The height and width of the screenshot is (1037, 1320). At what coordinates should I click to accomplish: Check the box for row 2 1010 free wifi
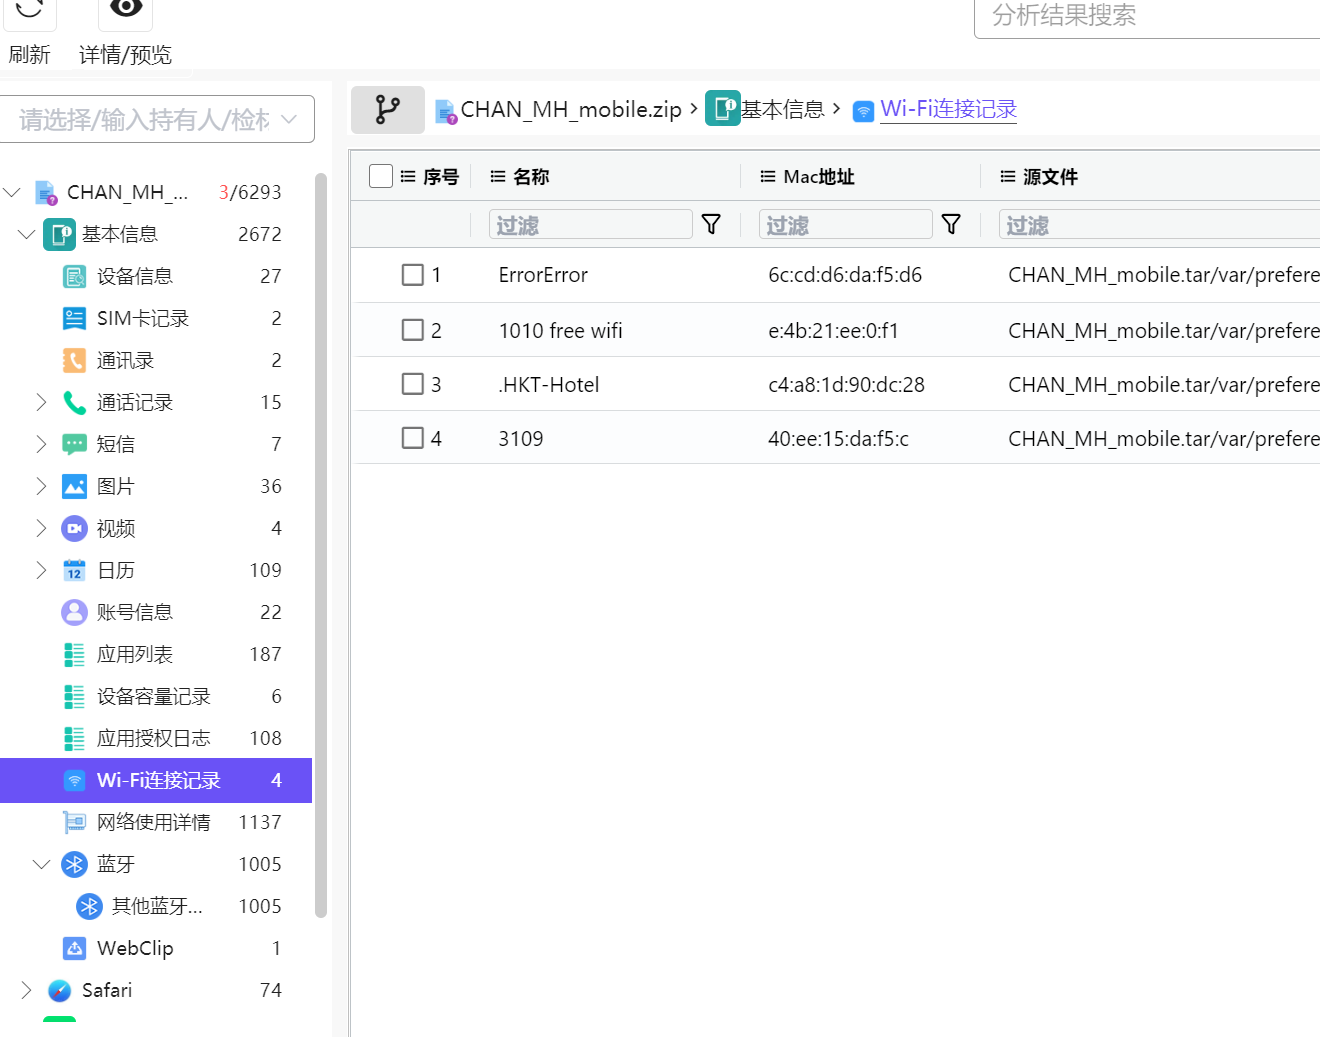click(x=412, y=330)
